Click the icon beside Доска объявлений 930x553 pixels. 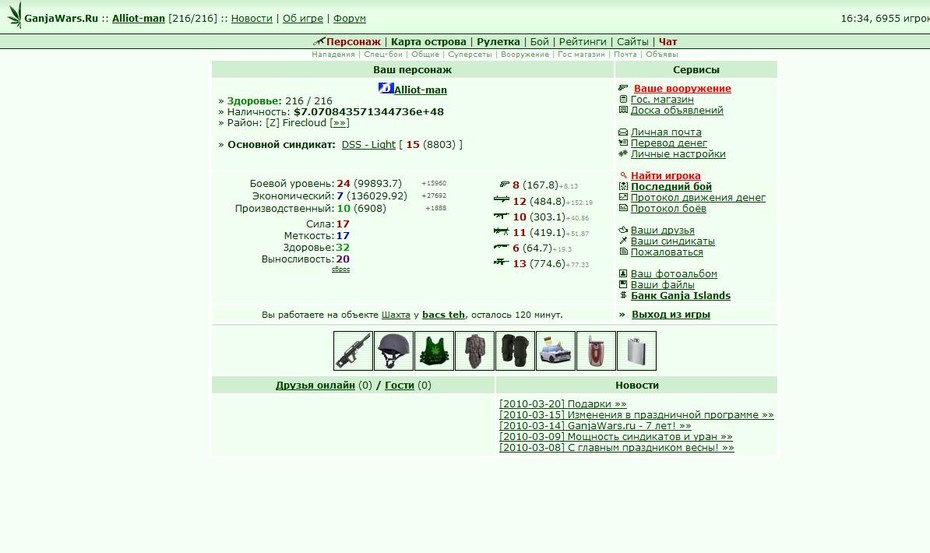(623, 110)
